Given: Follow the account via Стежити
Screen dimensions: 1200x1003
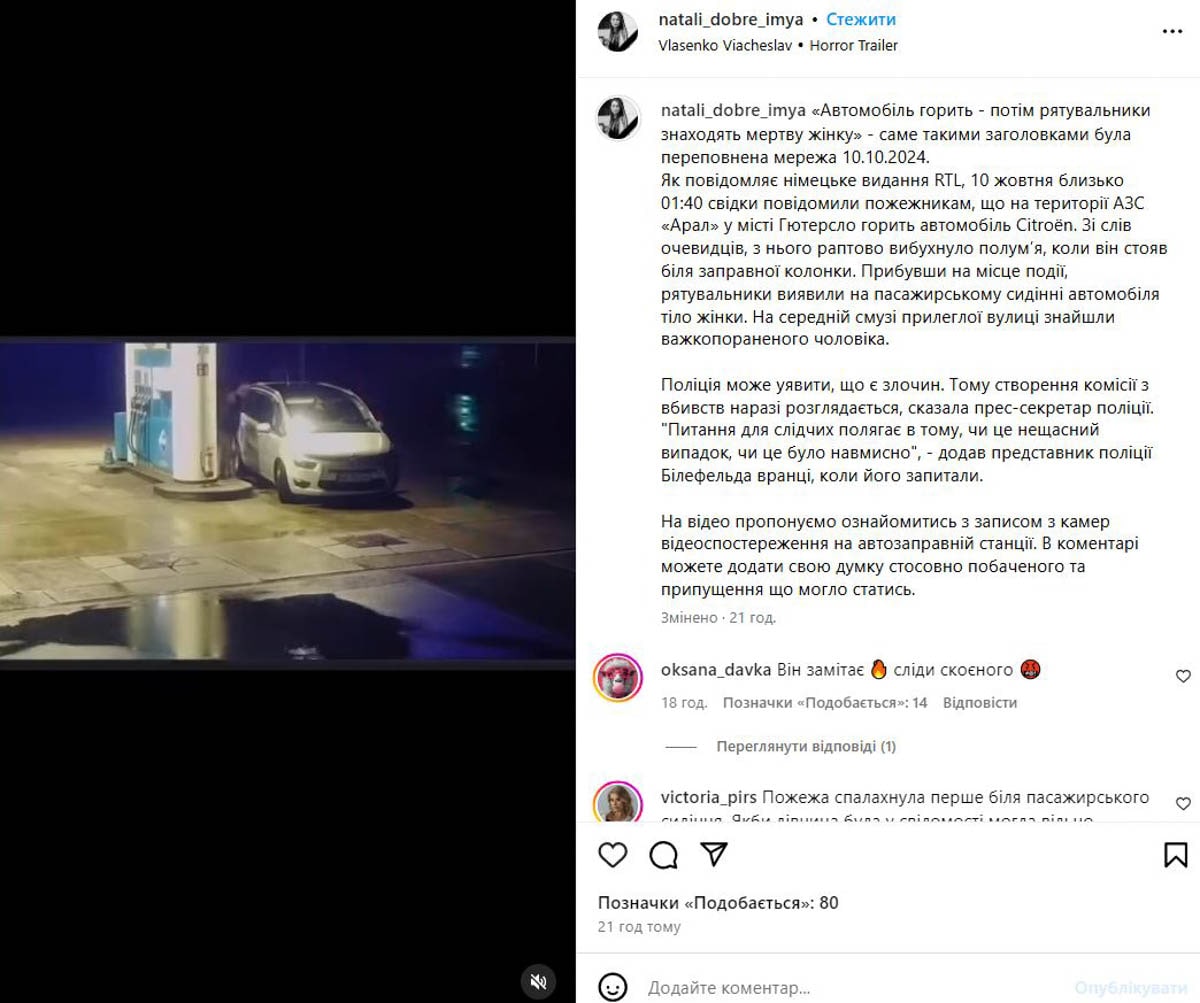Looking at the screenshot, I should pyautogui.click(x=861, y=20).
